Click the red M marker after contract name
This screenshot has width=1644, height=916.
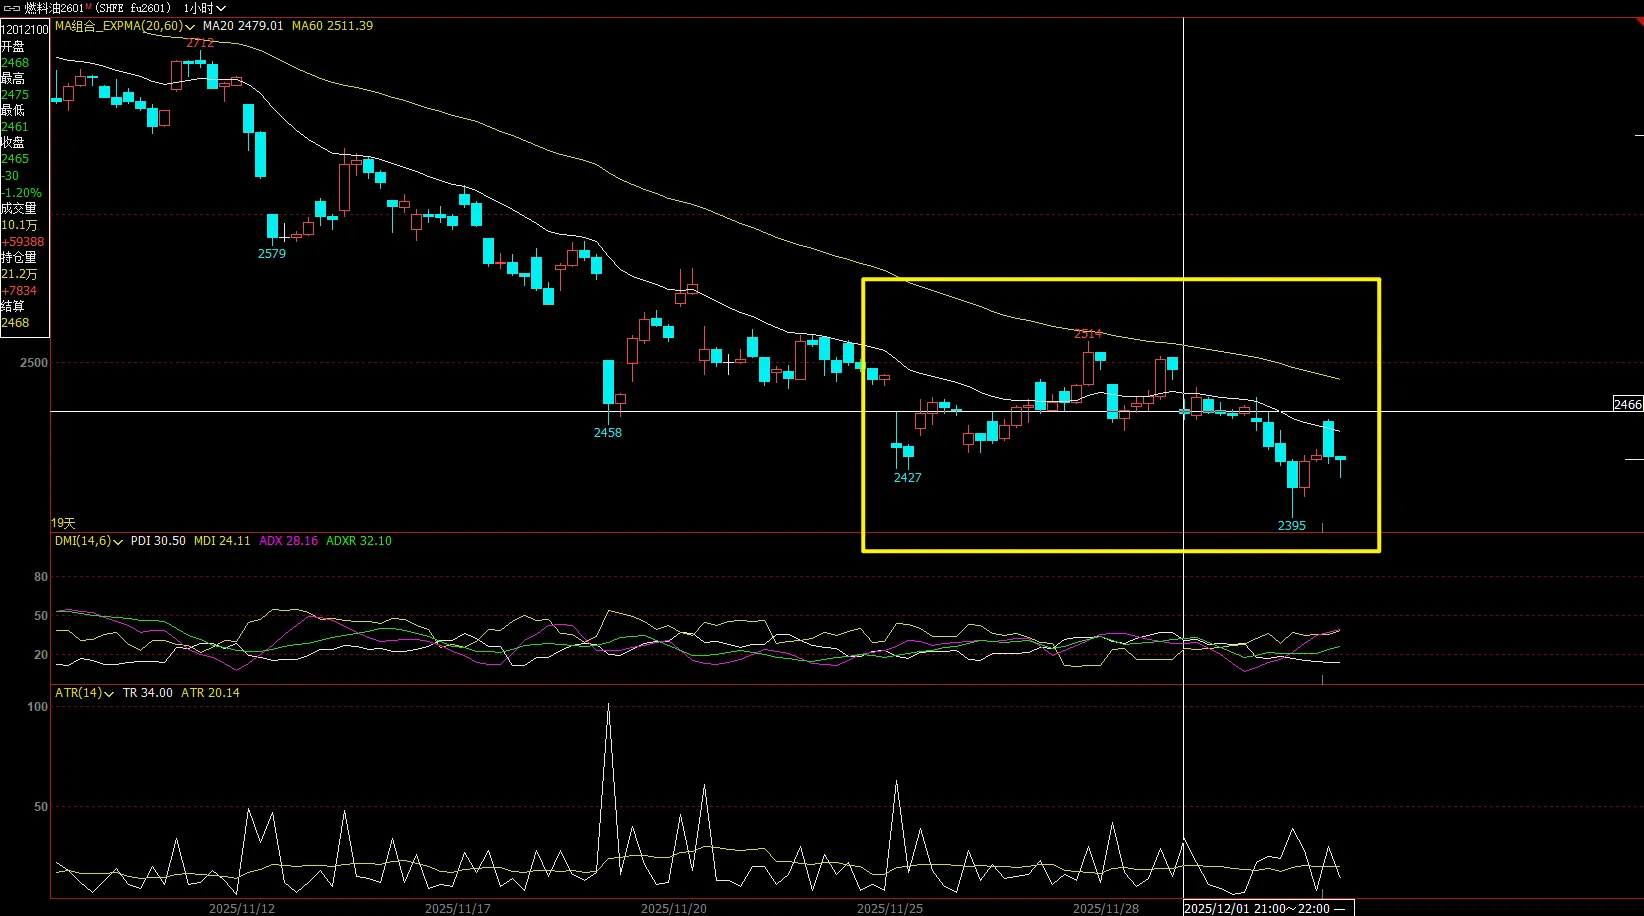tap(89, 7)
